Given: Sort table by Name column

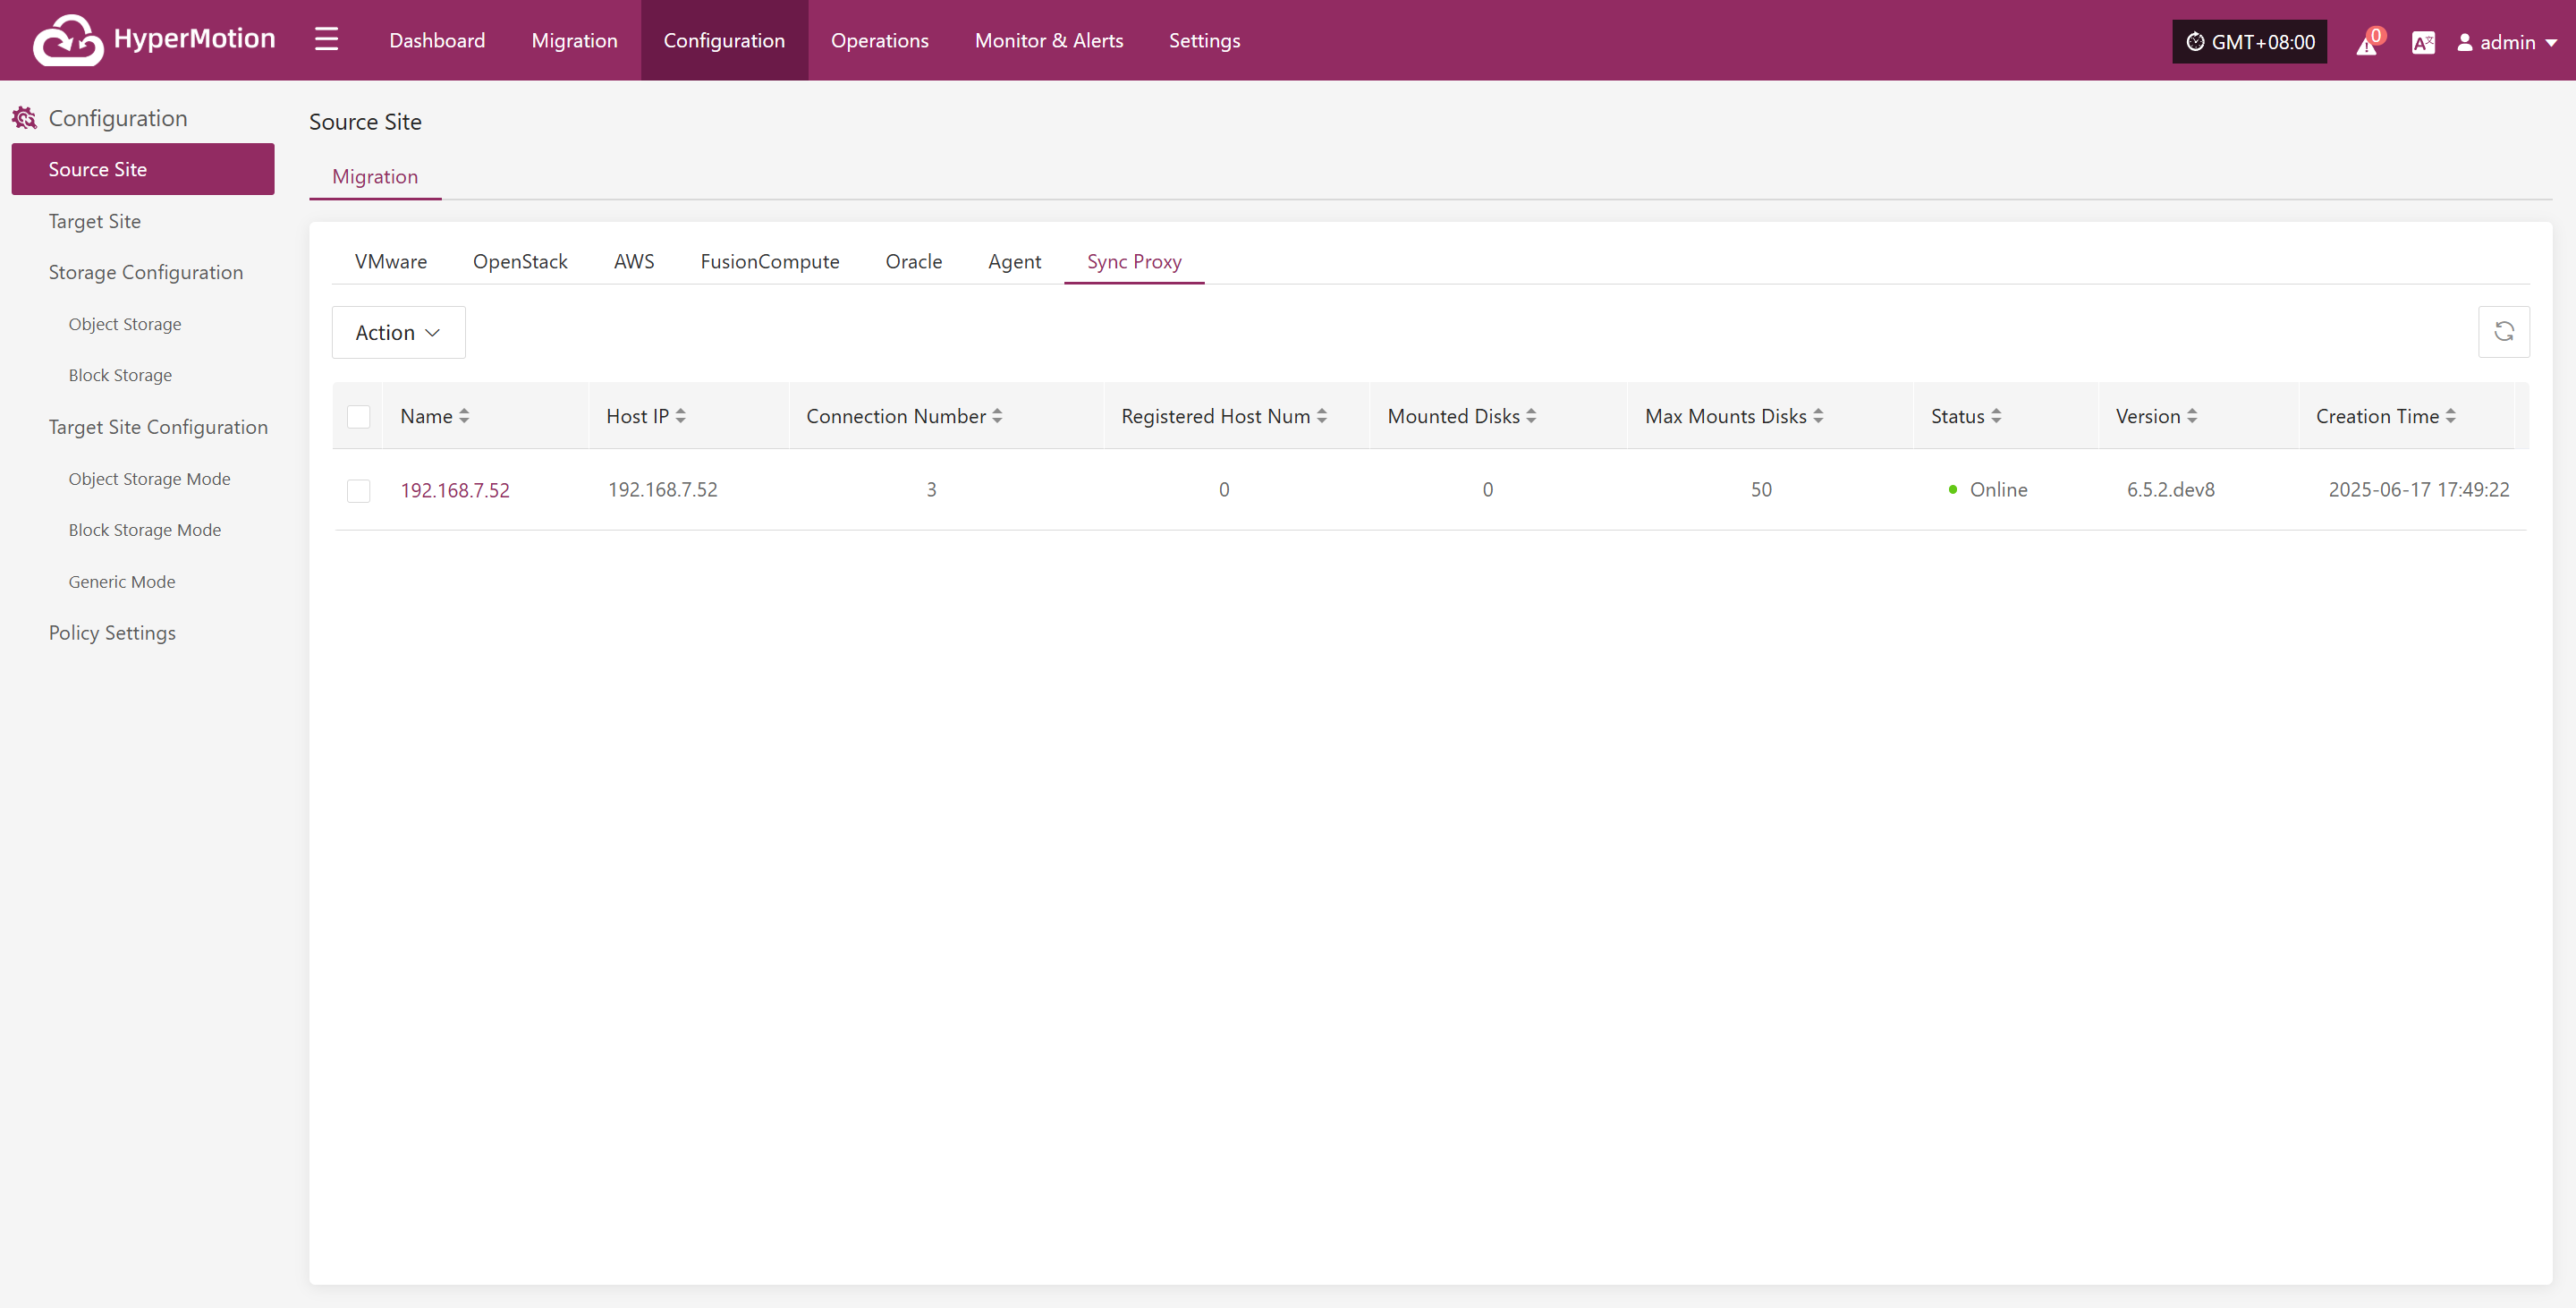Looking at the screenshot, I should point(464,416).
